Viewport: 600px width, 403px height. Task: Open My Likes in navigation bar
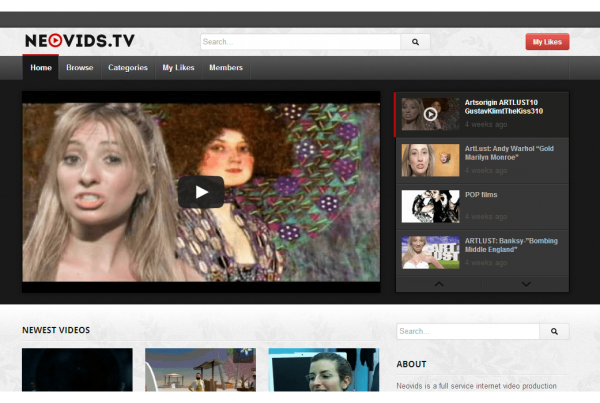178,68
